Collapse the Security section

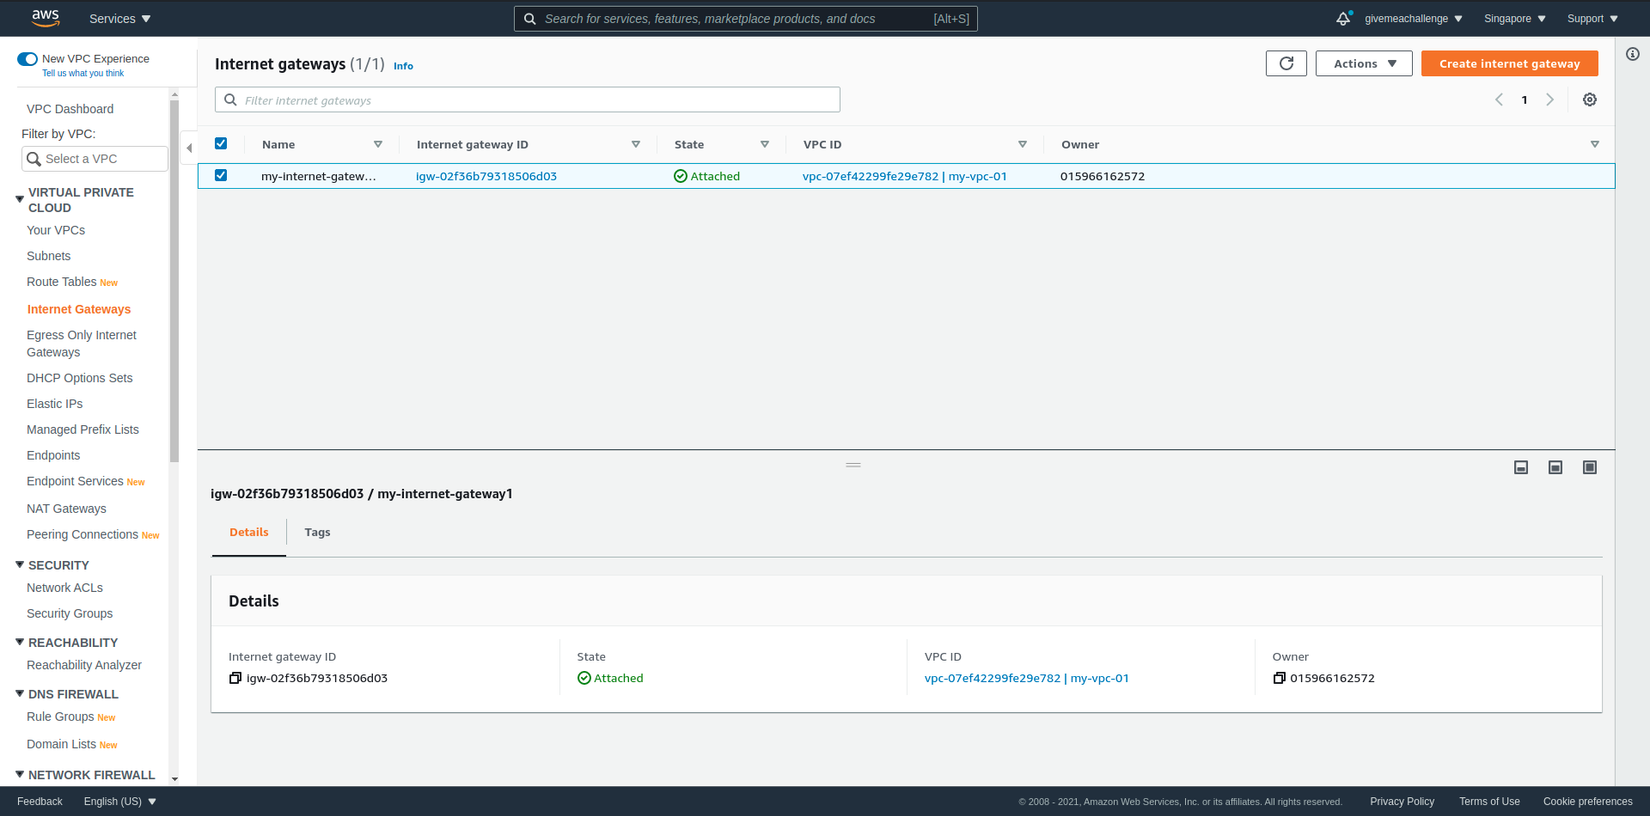click(x=20, y=565)
